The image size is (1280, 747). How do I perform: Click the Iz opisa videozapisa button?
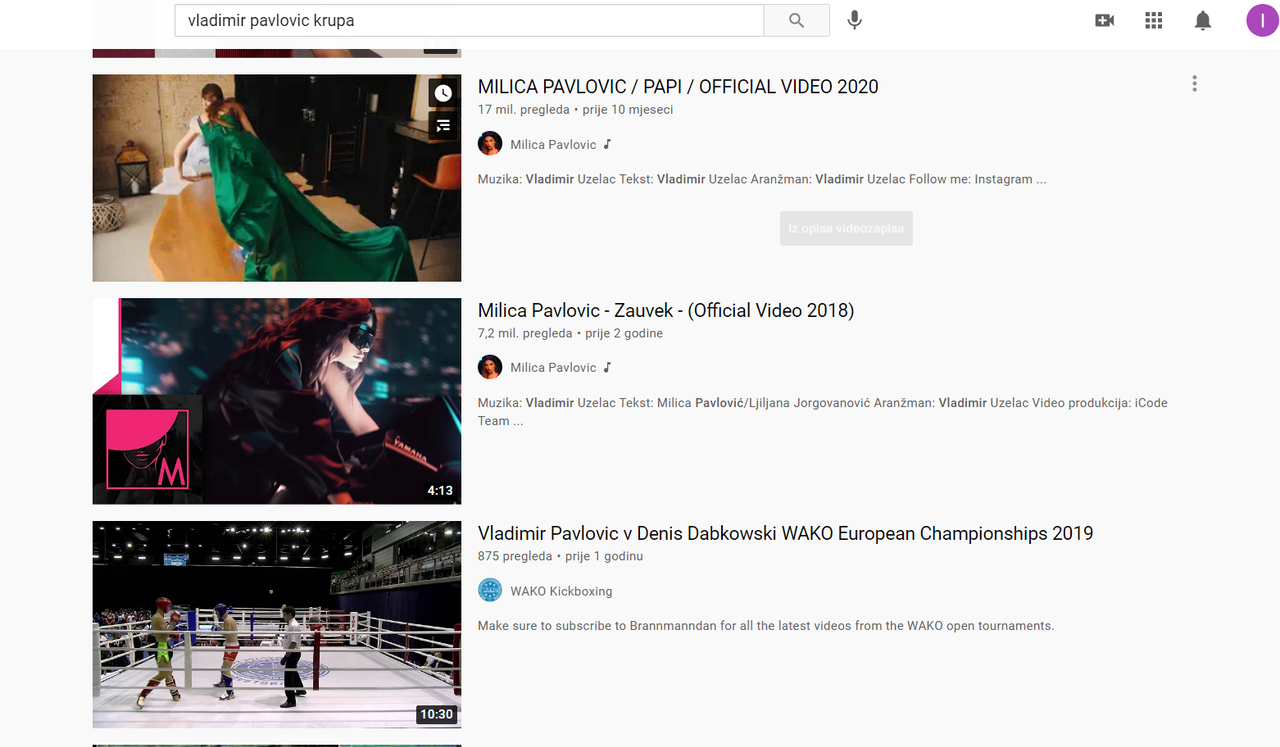coord(846,228)
